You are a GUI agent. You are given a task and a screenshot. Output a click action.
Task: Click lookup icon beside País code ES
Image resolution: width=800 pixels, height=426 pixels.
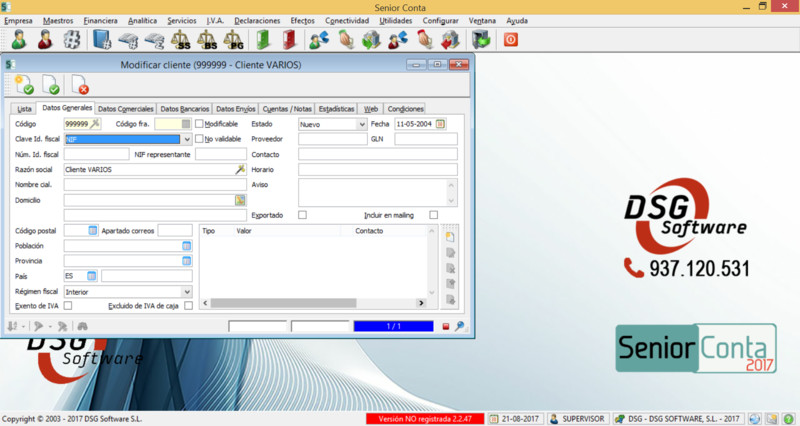point(91,276)
